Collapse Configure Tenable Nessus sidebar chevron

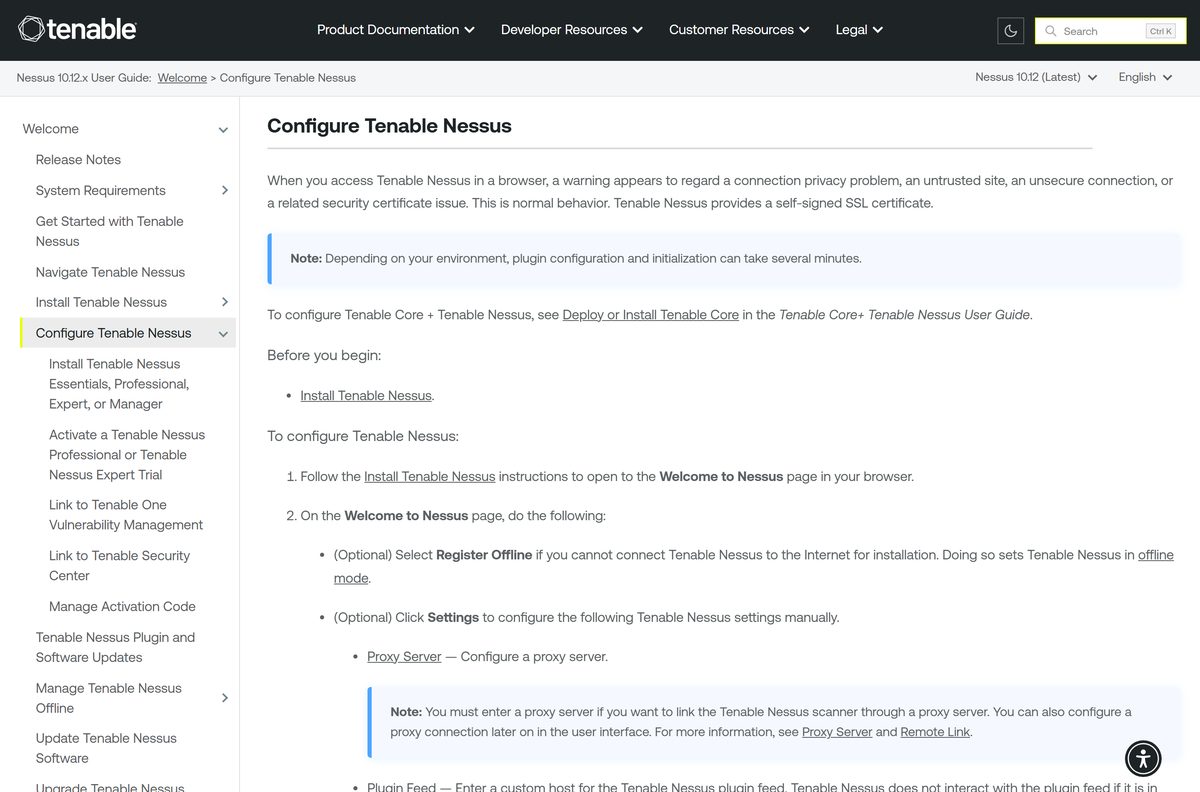click(223, 334)
